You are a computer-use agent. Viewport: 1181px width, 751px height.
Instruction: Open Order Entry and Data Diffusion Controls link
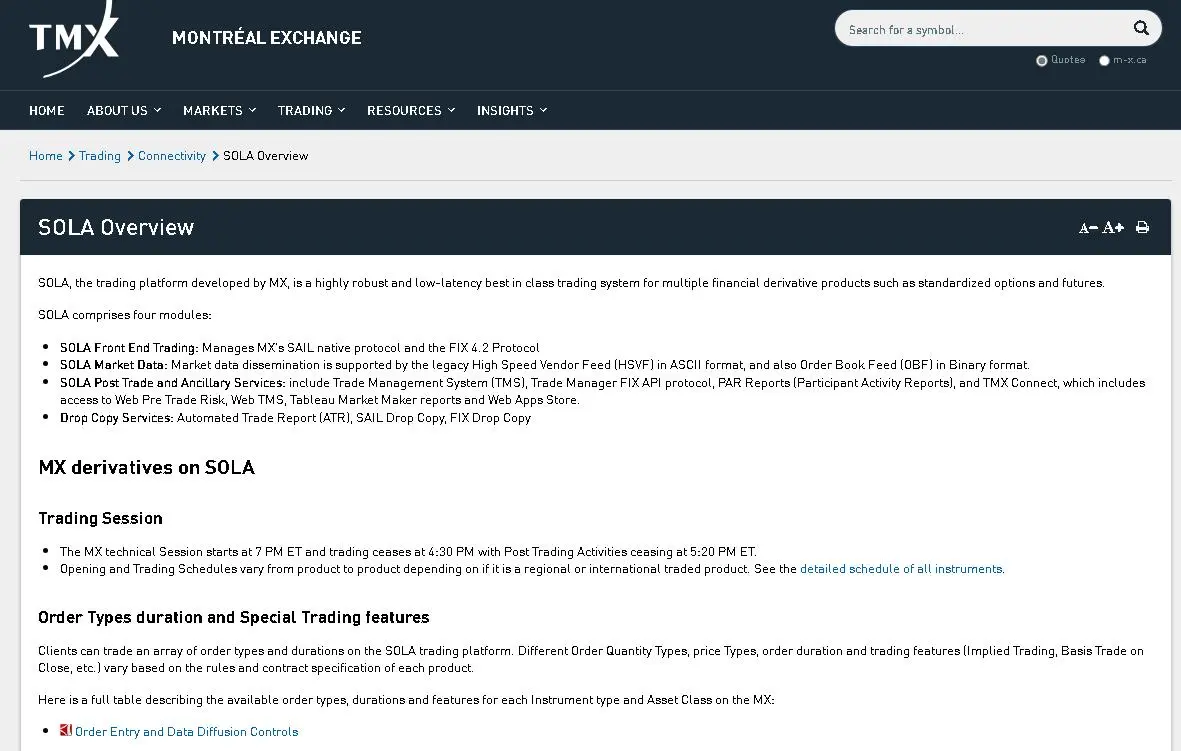(x=187, y=731)
